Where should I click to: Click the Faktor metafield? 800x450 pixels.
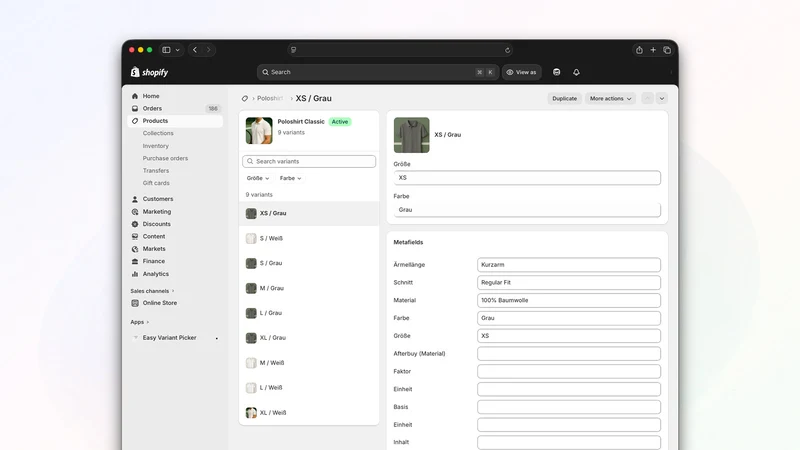point(569,371)
